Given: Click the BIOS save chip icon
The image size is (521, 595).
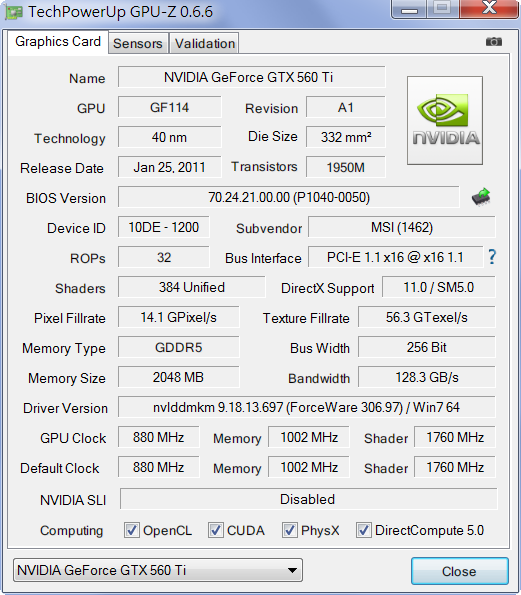Looking at the screenshot, I should tap(481, 197).
